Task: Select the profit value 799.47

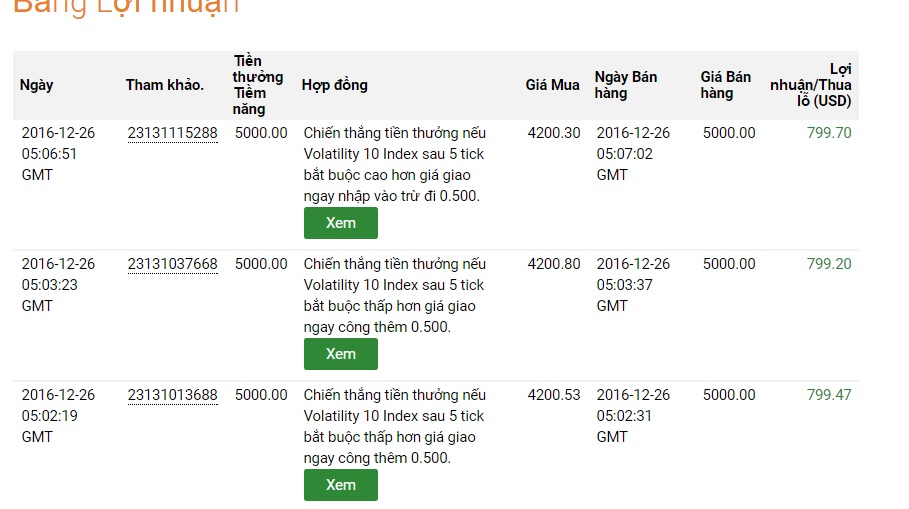Action: (829, 395)
